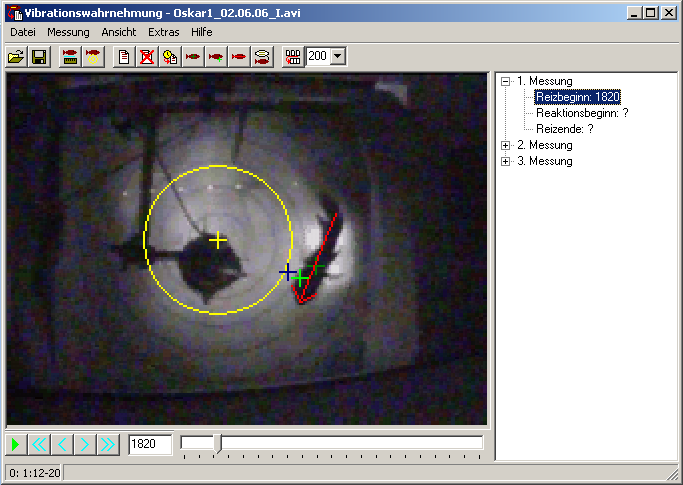This screenshot has height=485, width=683.
Task: Close the Vibrationswahrnehmung window
Action: 669,13
